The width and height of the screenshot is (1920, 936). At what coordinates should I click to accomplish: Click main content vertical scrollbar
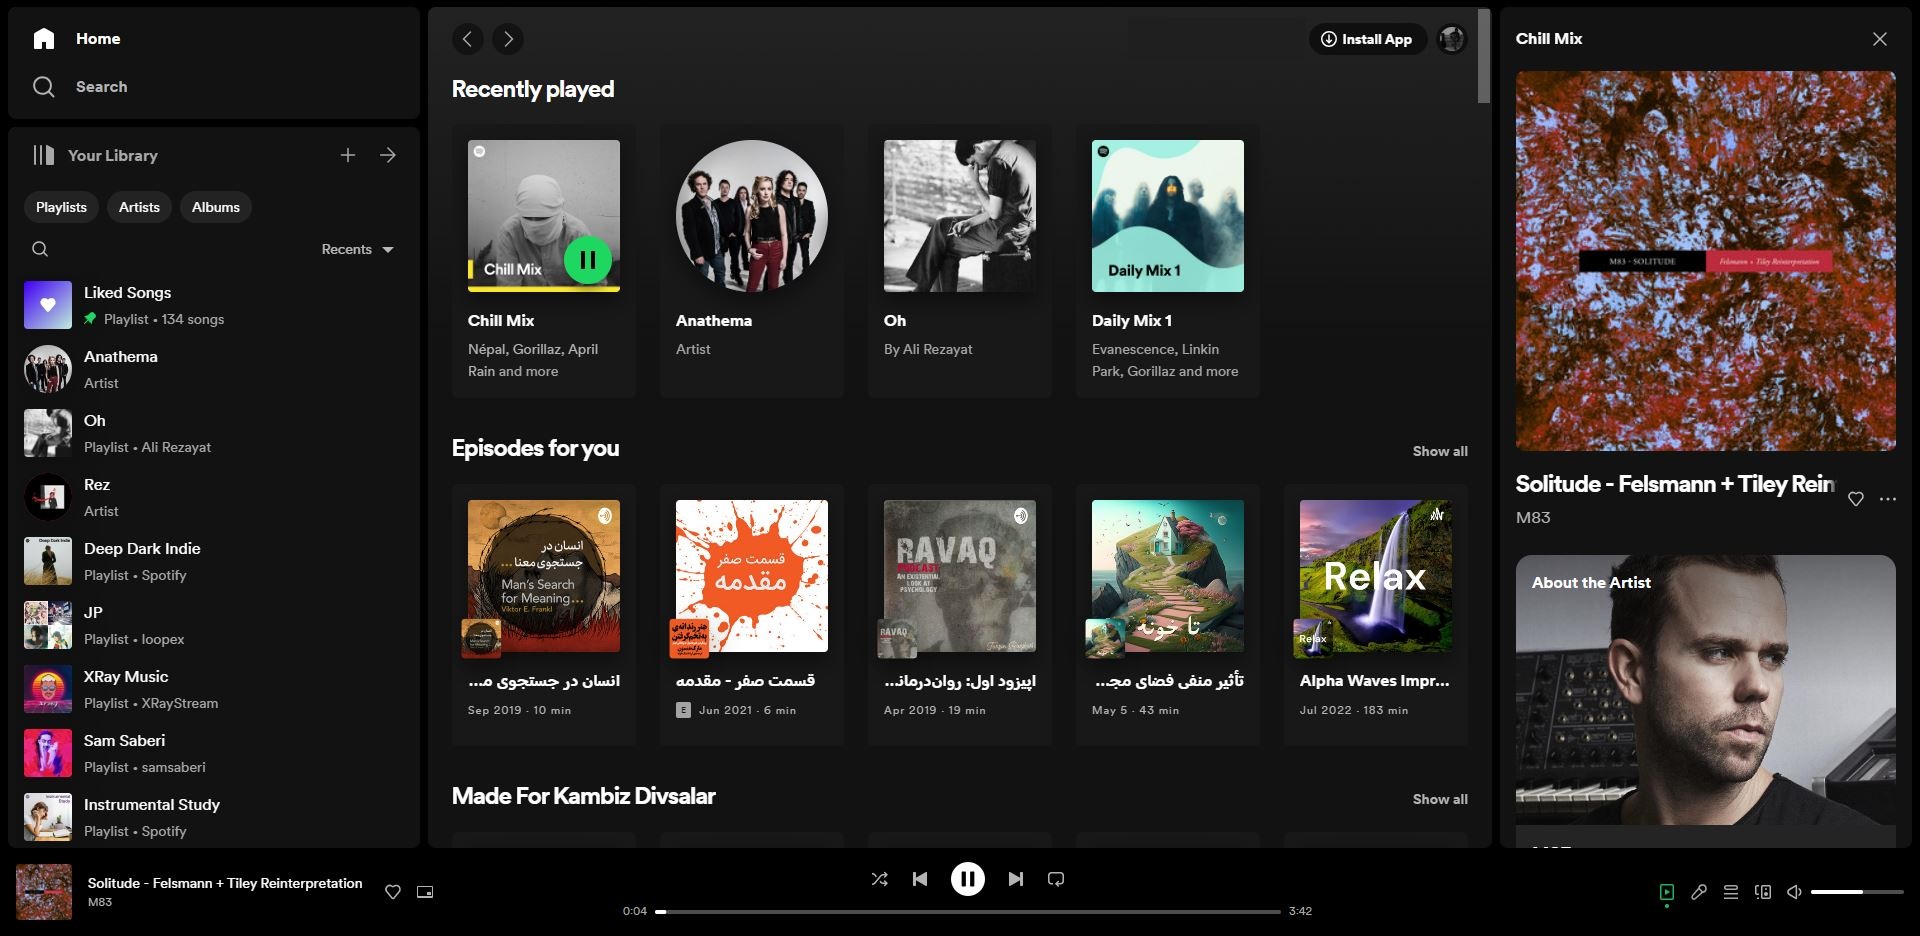coord(1484,56)
